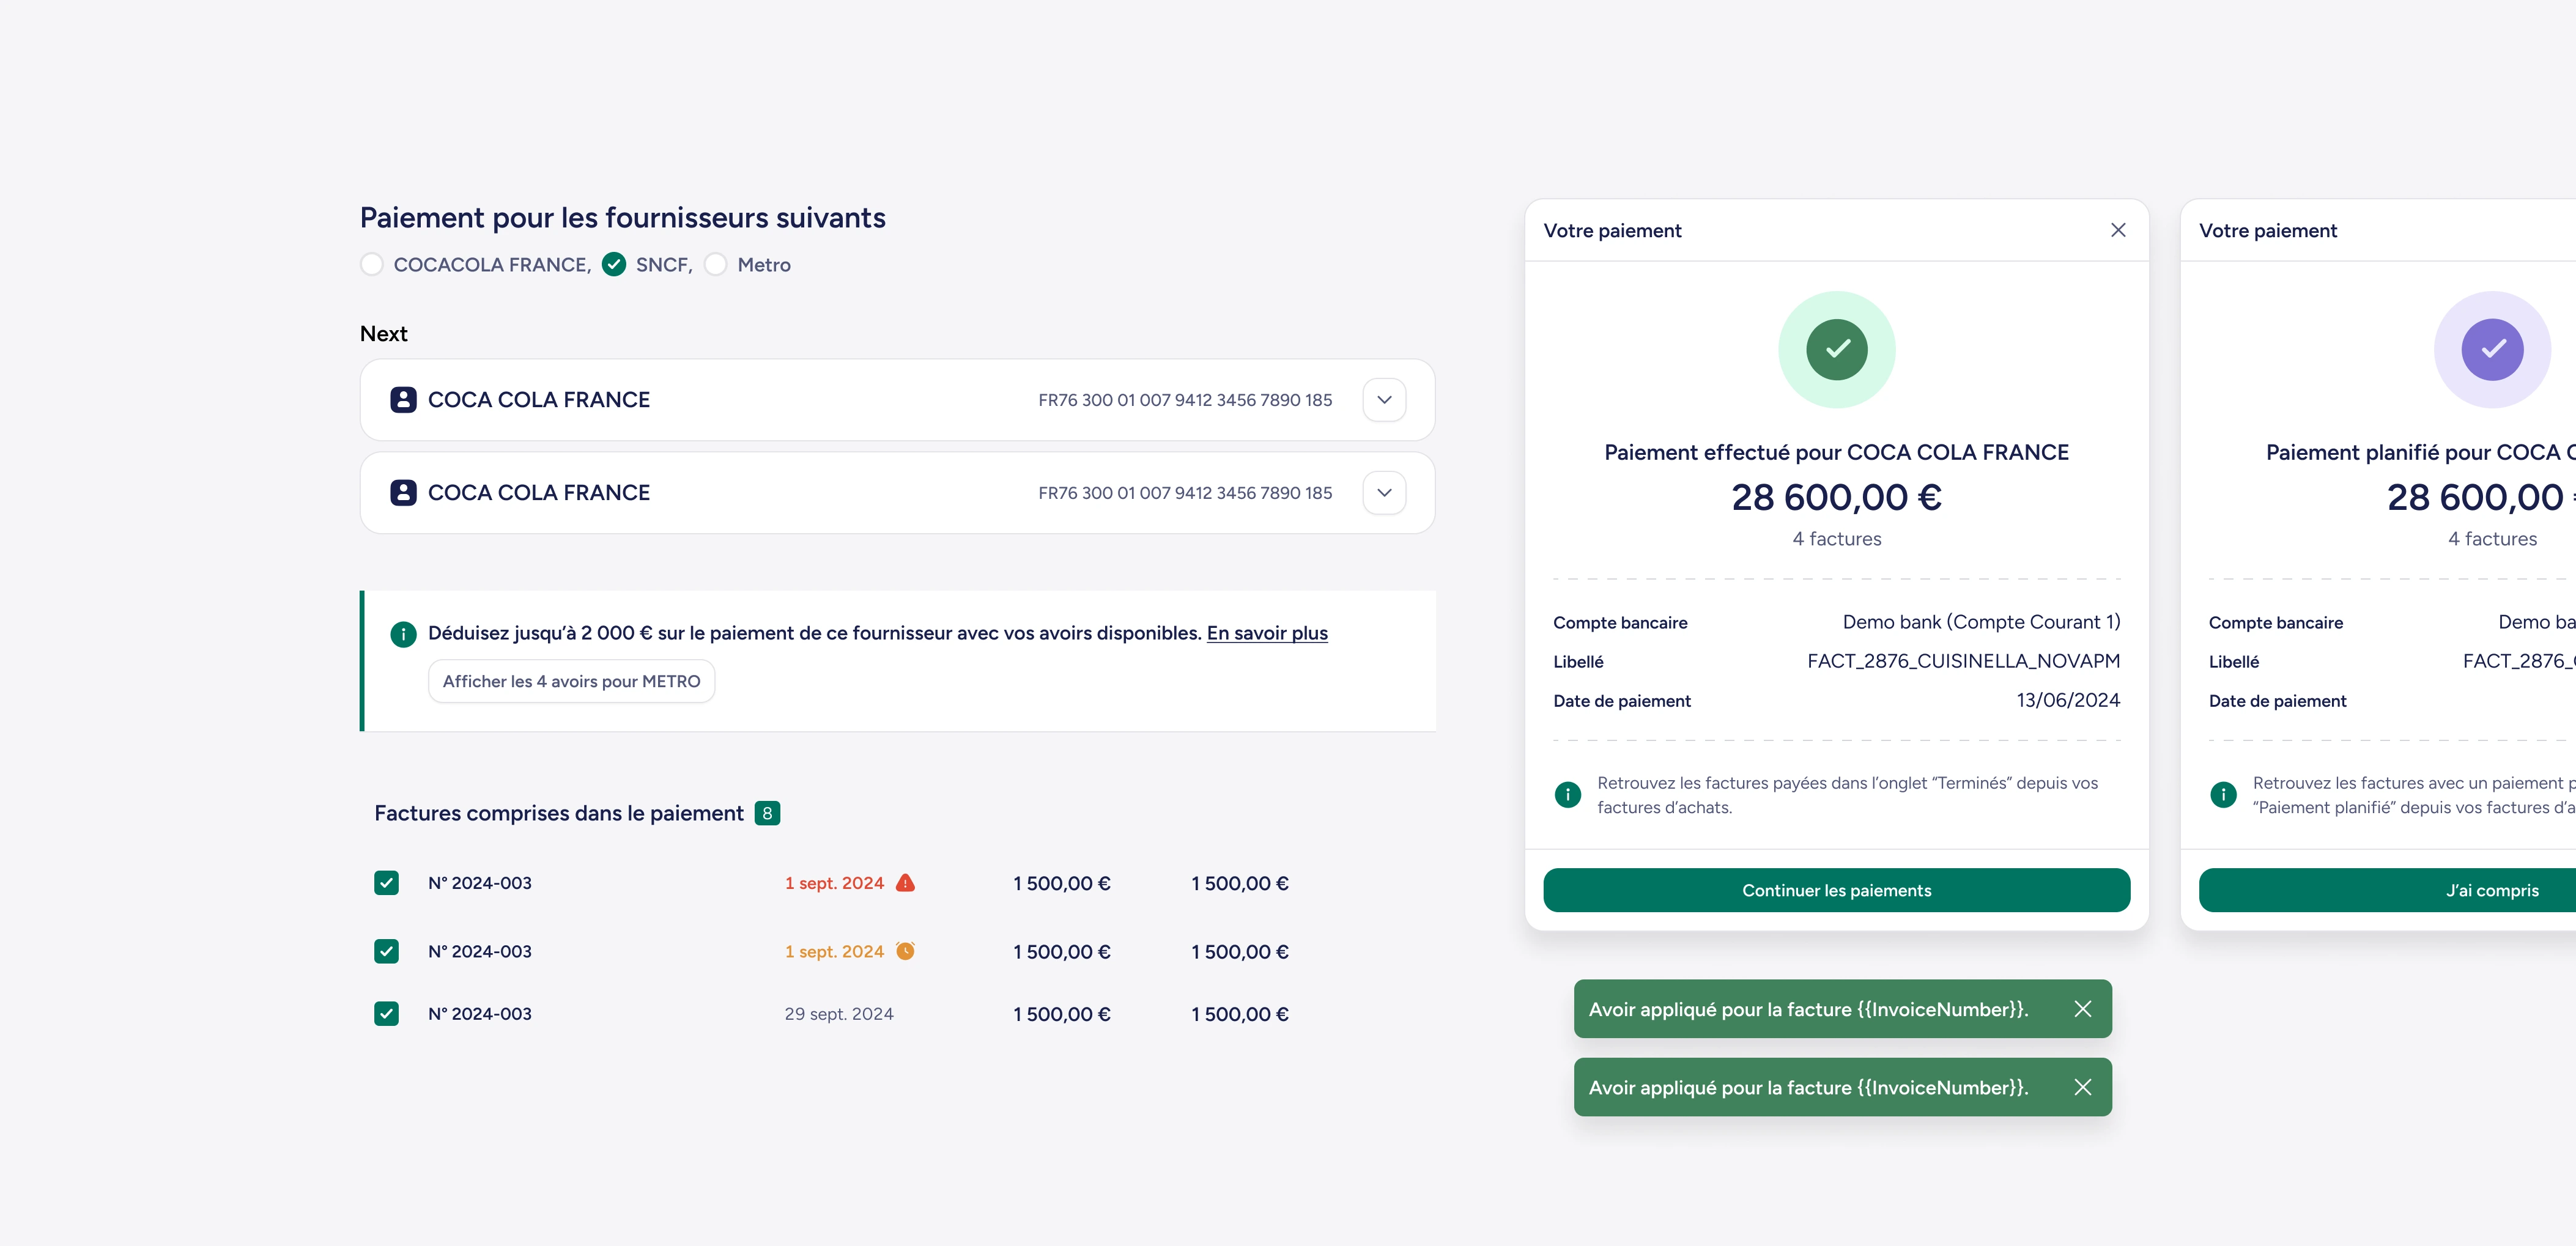Click the Next heading

(384, 334)
